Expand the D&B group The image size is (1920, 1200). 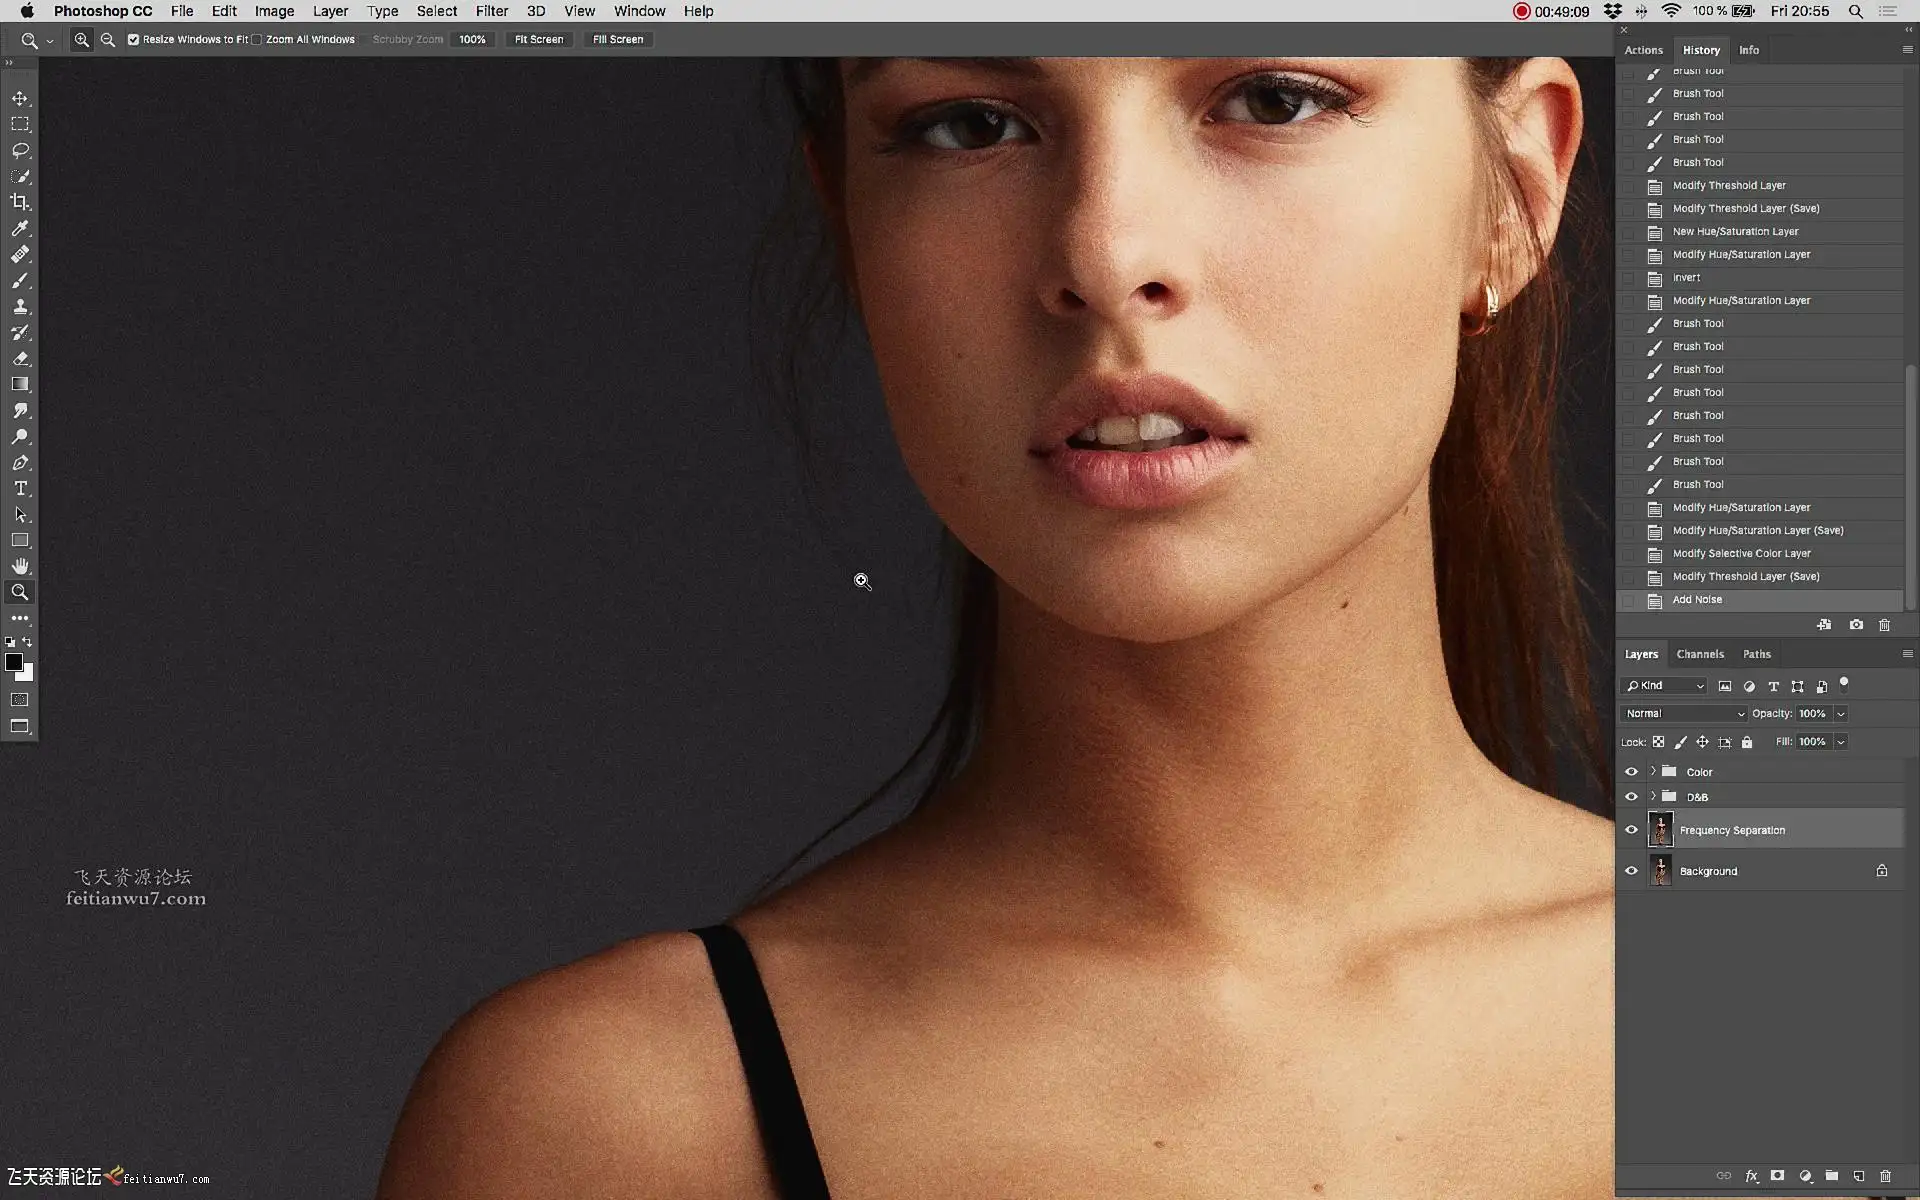(x=1653, y=796)
